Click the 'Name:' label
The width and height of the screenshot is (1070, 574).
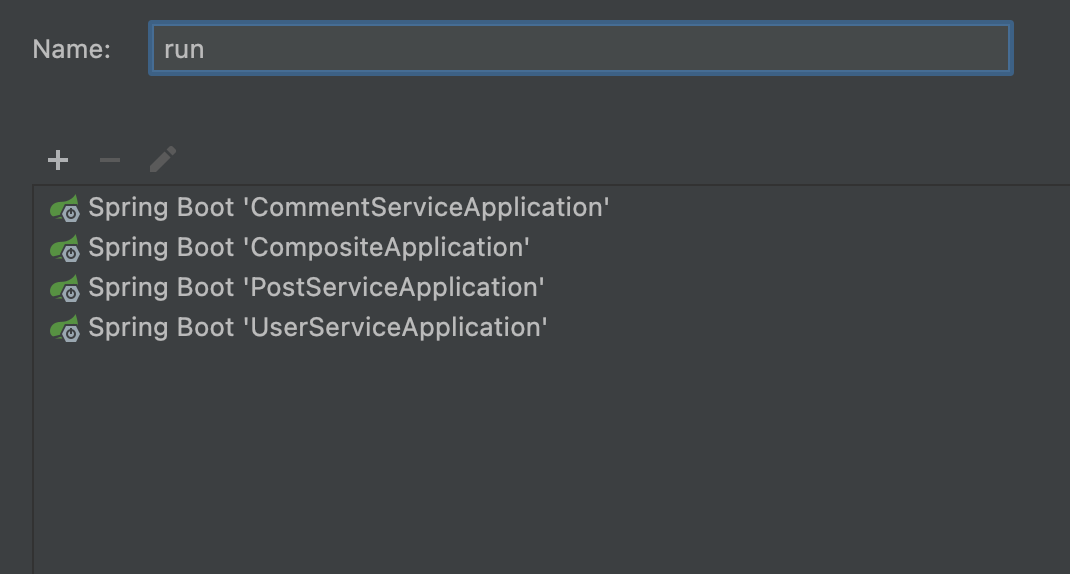[72, 49]
